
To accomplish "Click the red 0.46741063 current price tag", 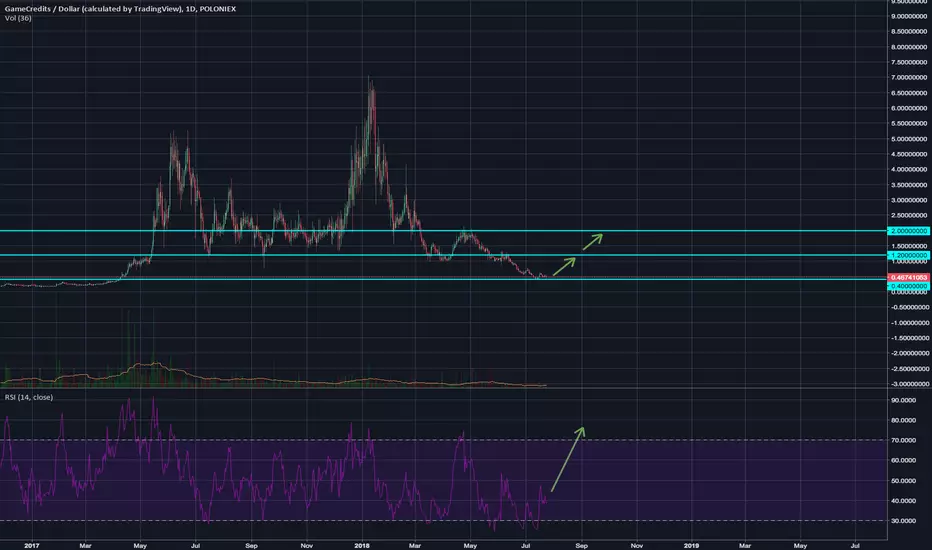I will tap(909, 278).
